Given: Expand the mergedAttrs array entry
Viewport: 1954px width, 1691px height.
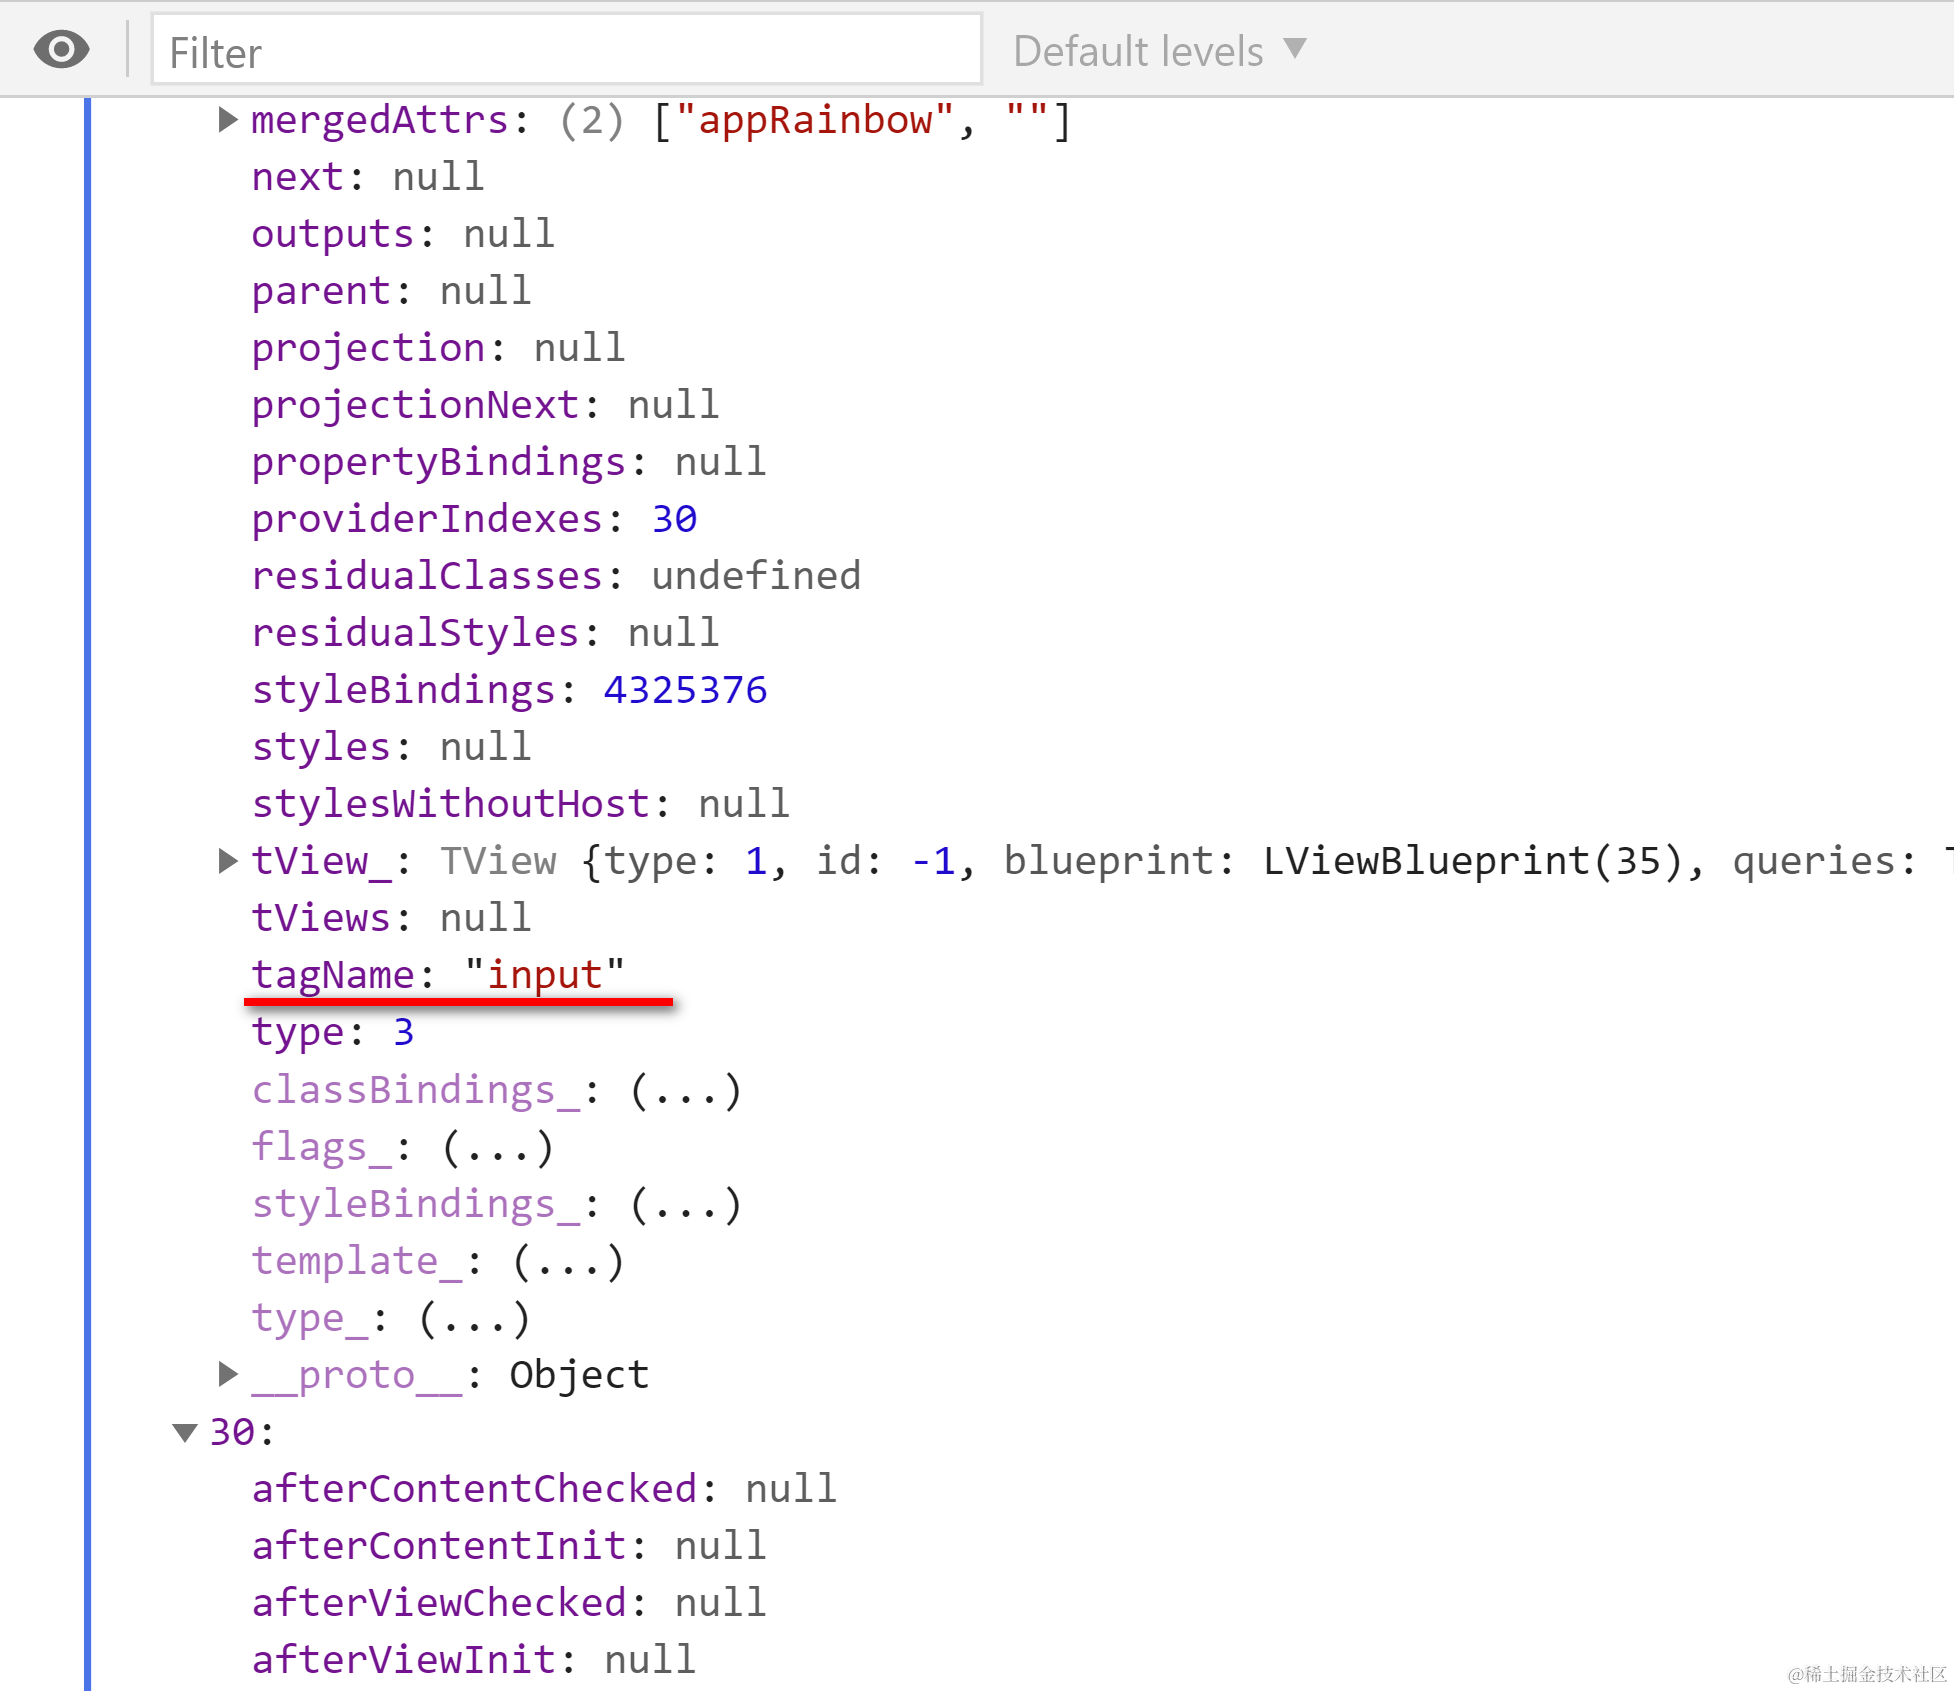Looking at the screenshot, I should tap(228, 120).
